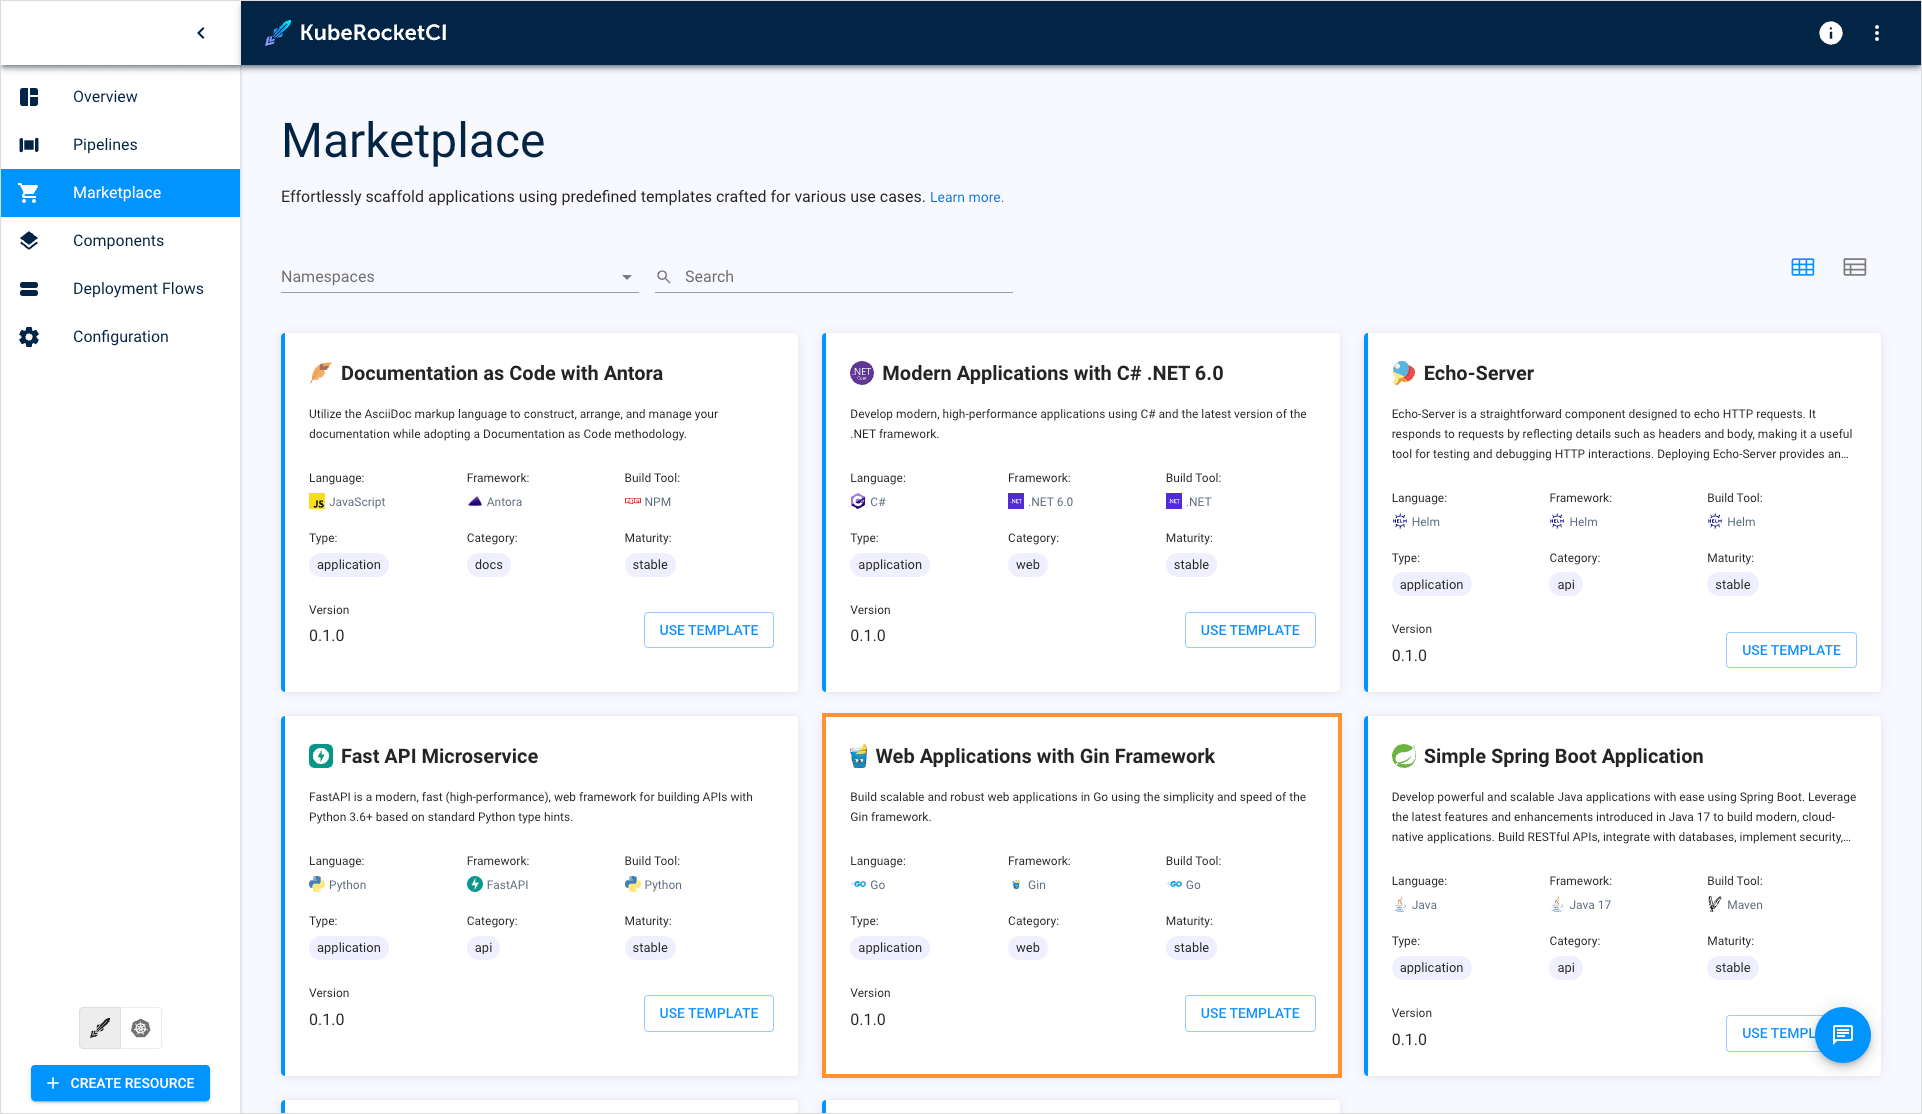Screen dimensions: 1922x1114
Task: Click USE TEMPLATE on Echo-Server
Action: pos(1790,649)
